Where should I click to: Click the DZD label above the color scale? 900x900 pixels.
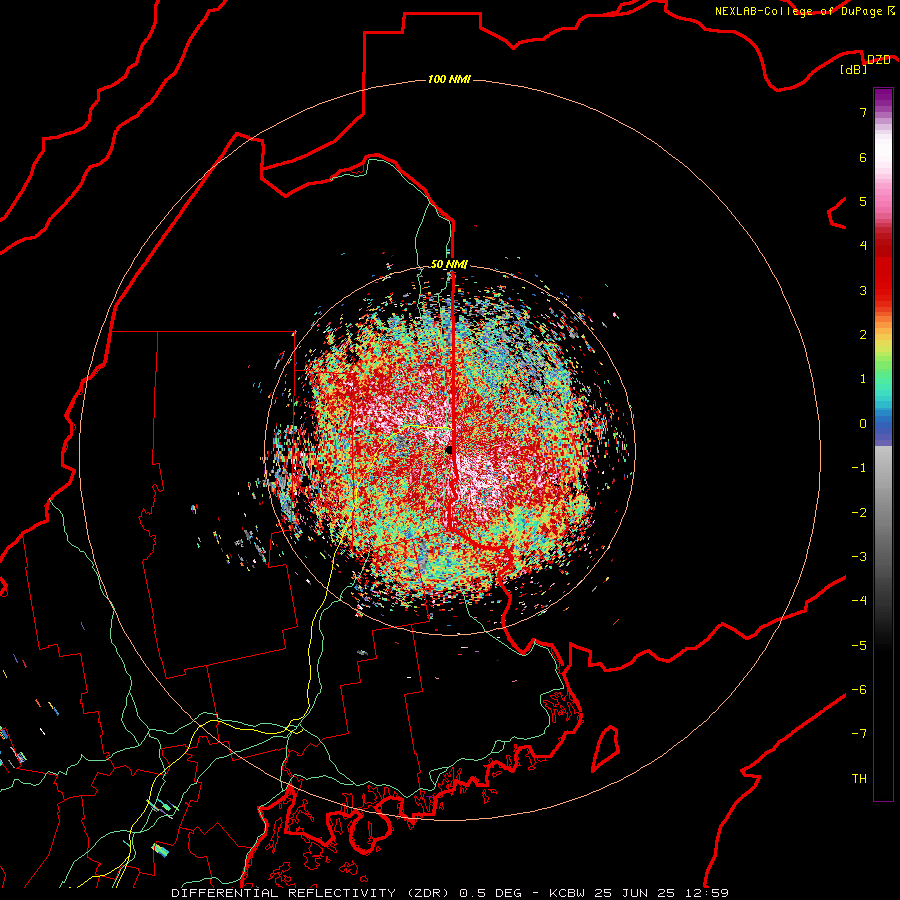tap(879, 59)
